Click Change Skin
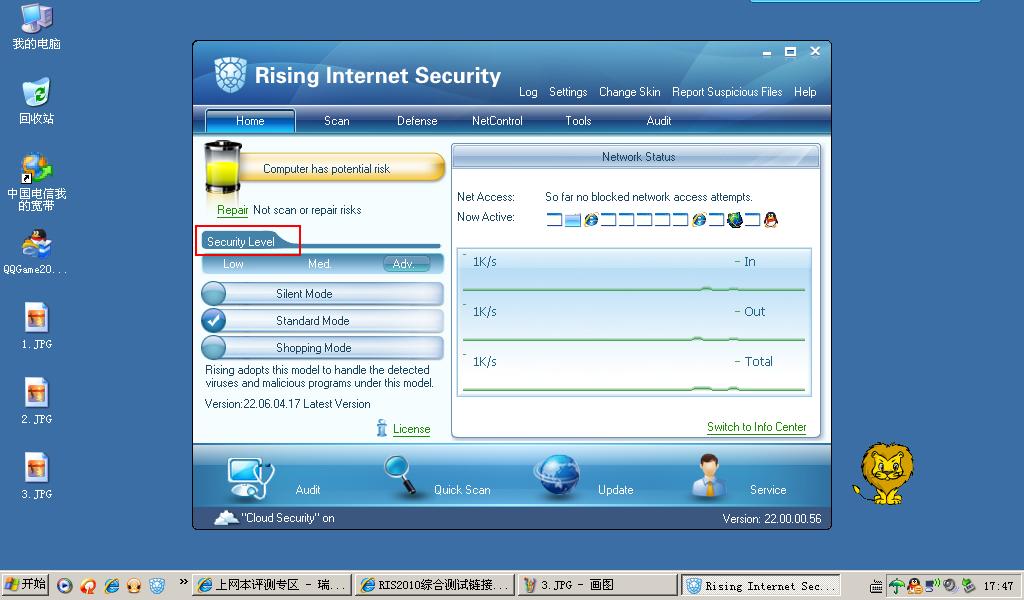Screen dimensions: 1024x600 pos(630,92)
